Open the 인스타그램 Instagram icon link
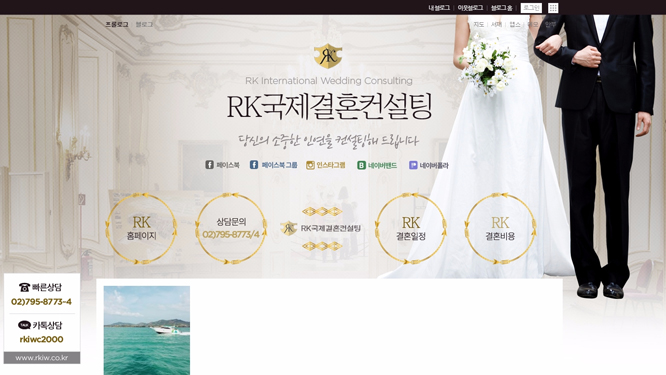This screenshot has width=666, height=375. pyautogui.click(x=310, y=165)
